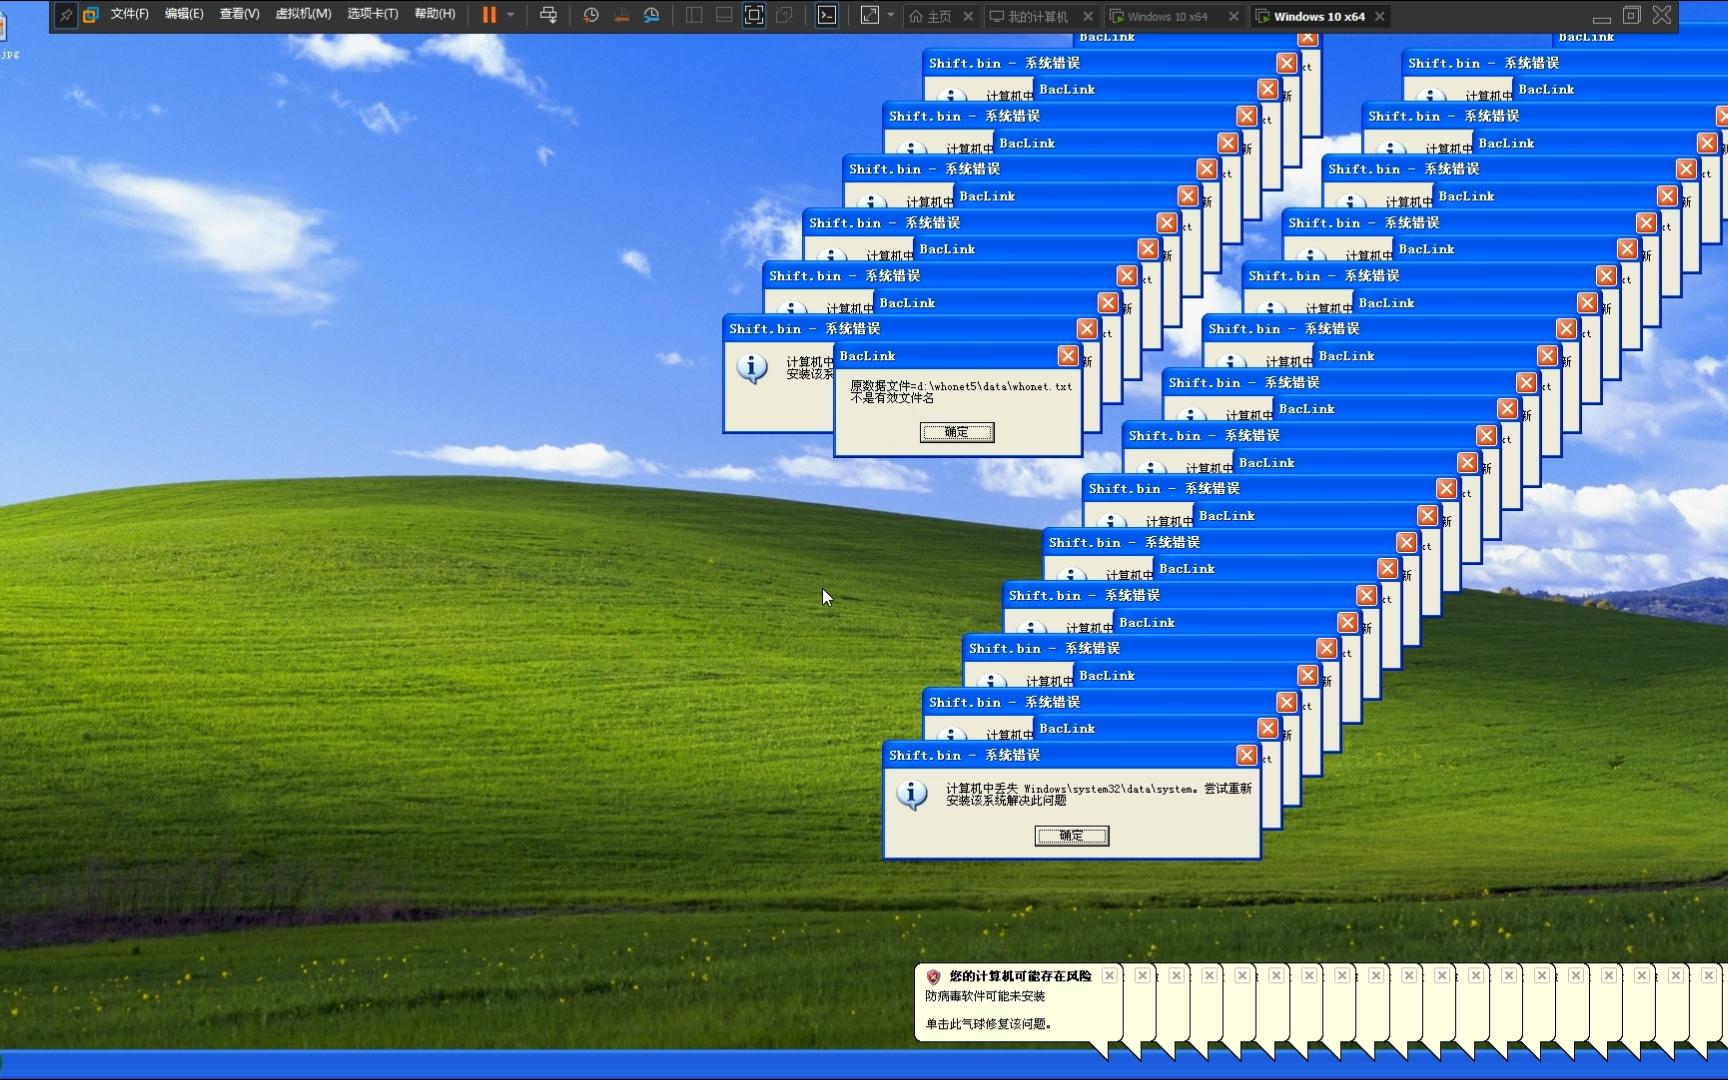Click the Unity mode icon

785,15
